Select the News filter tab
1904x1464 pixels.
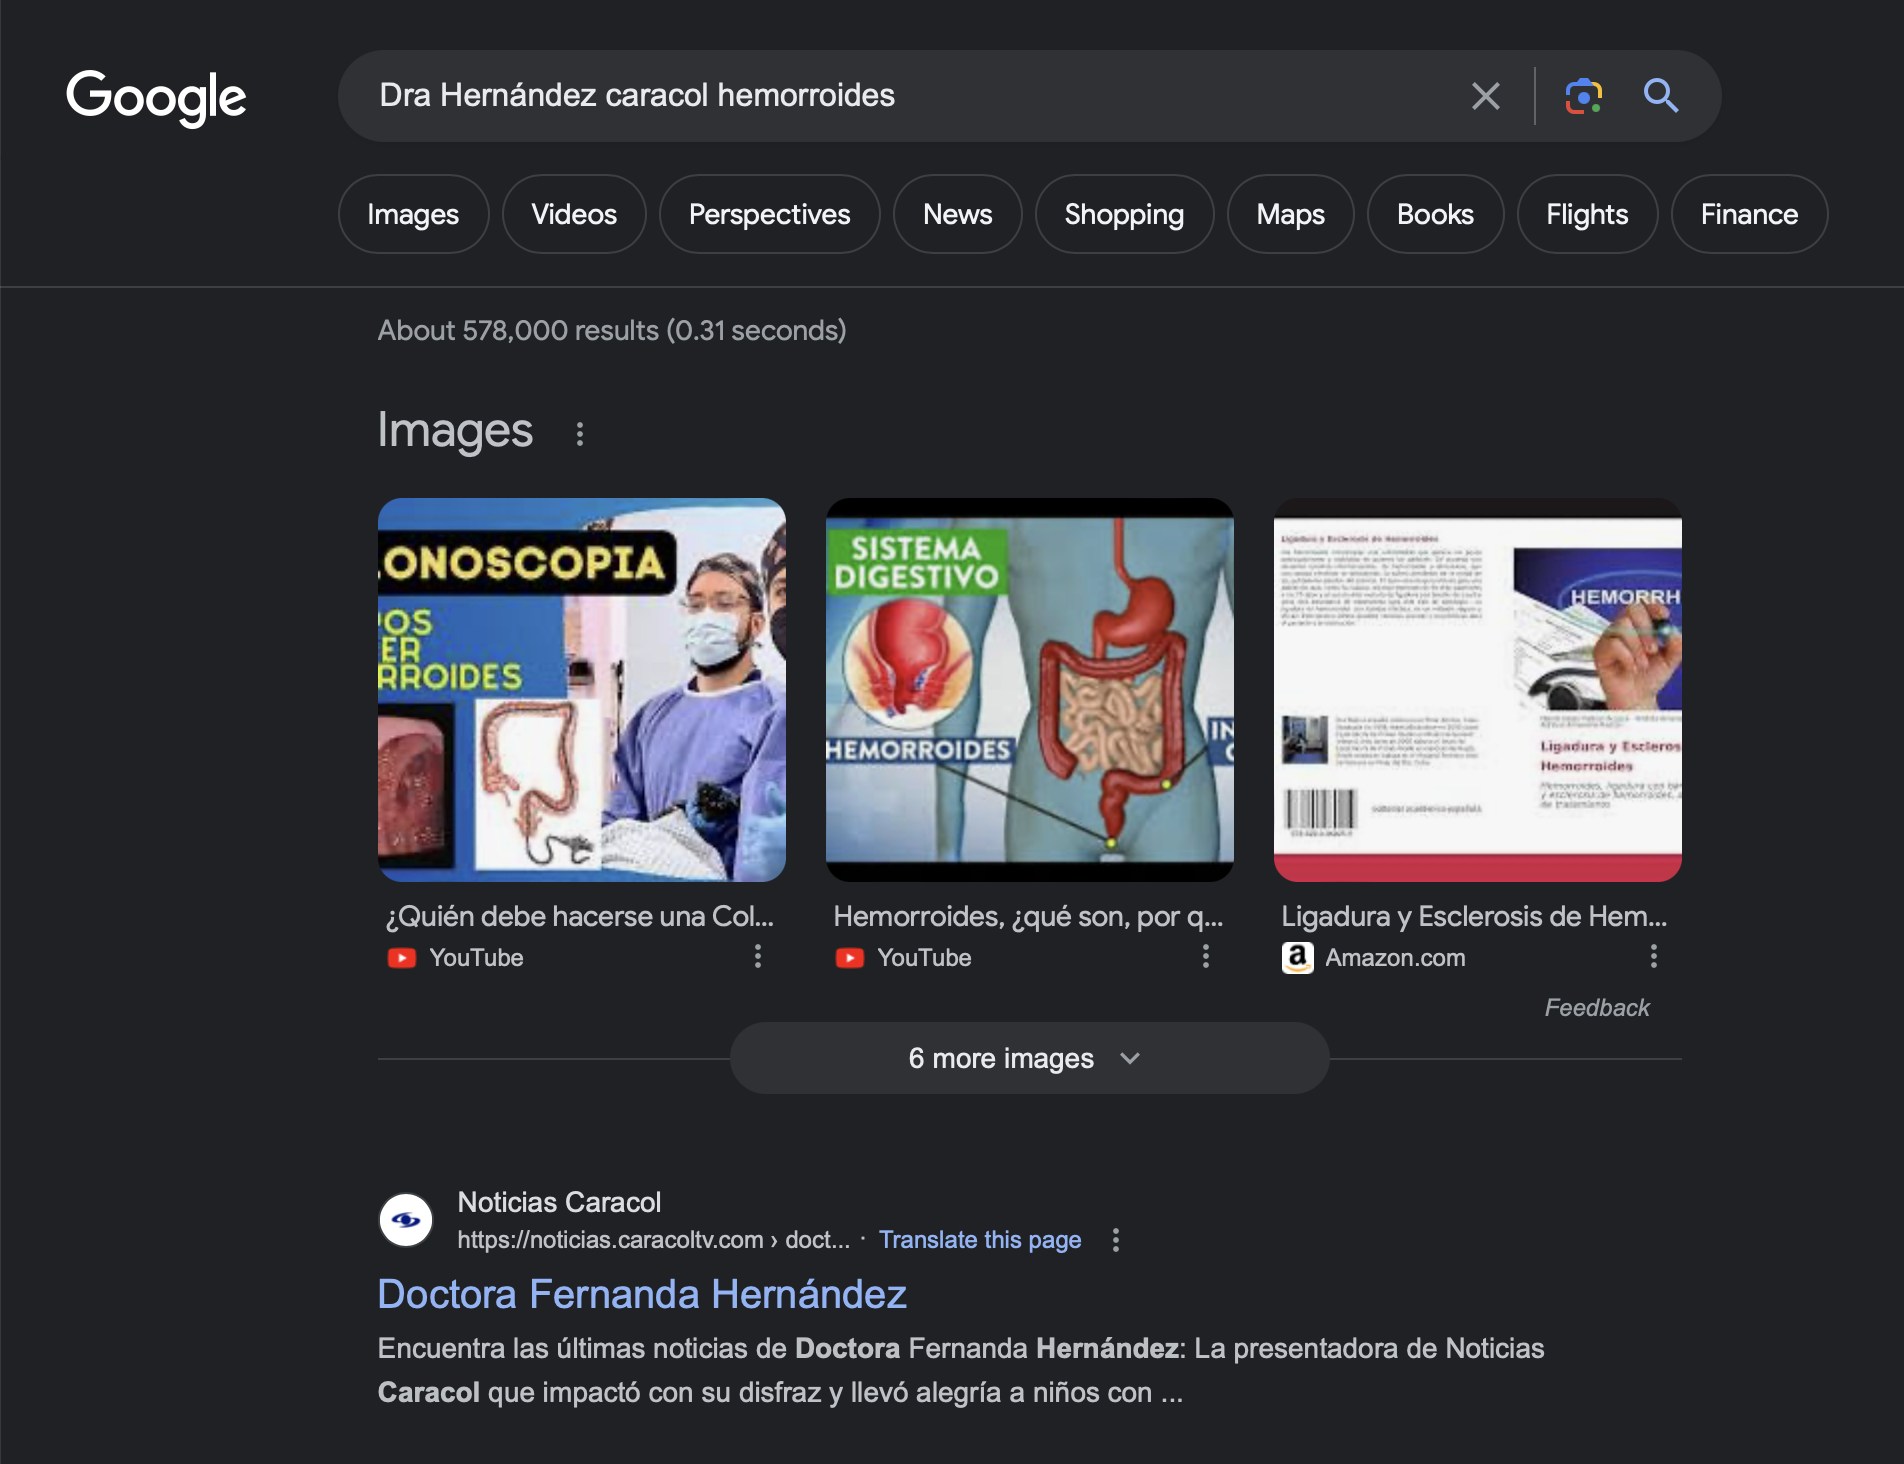click(x=957, y=214)
